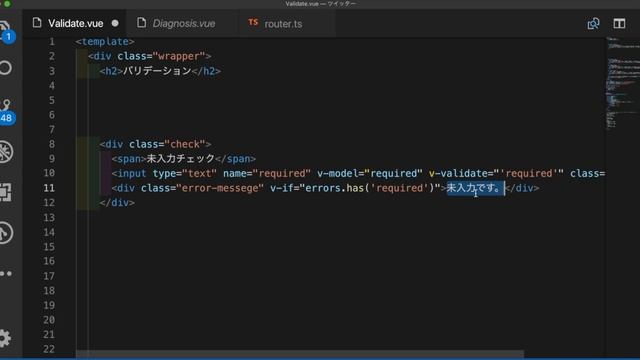The height and width of the screenshot is (360, 640).
Task: Click the v-model="required" attribute
Action: click(370, 173)
